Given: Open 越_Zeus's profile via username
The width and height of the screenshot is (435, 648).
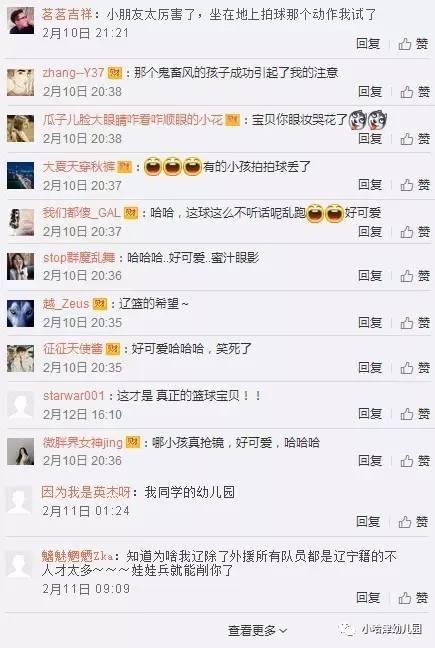Looking at the screenshot, I should point(66,304).
